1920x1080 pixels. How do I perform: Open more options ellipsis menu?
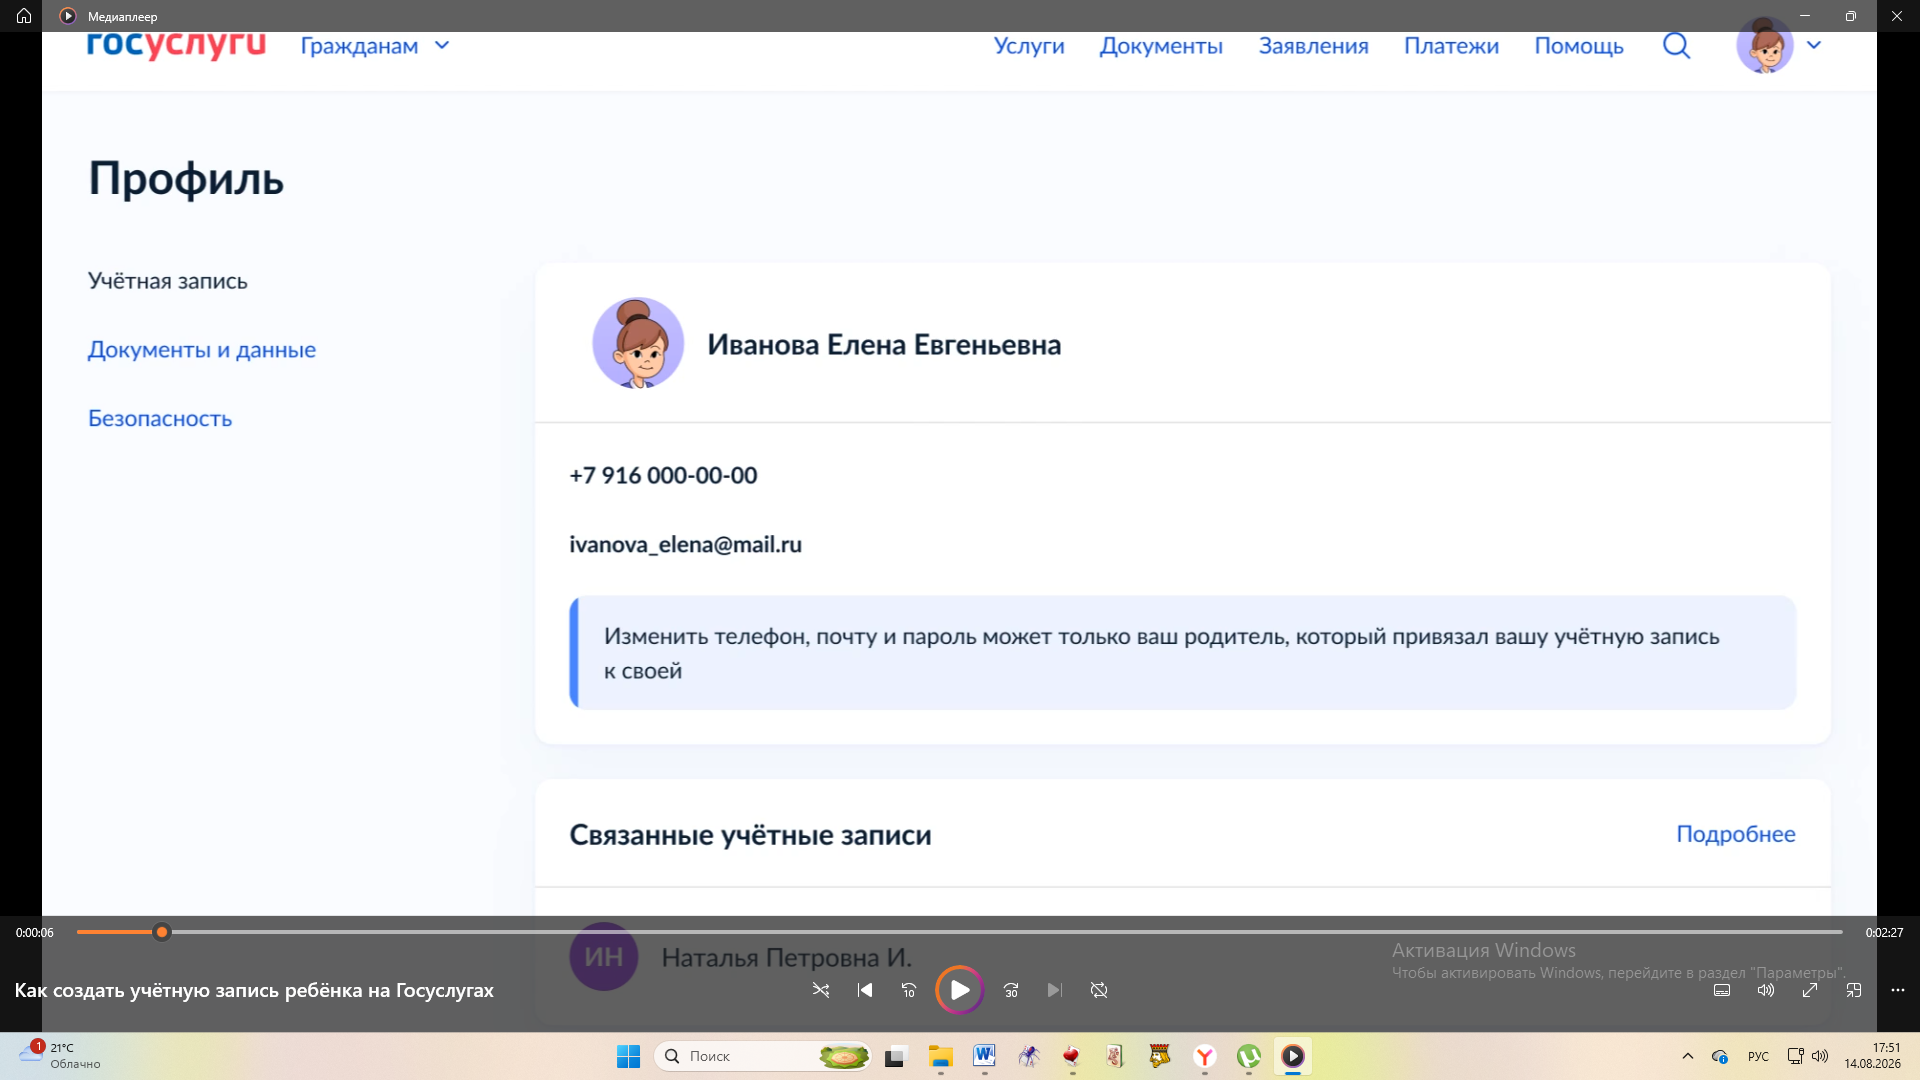[1898, 990]
